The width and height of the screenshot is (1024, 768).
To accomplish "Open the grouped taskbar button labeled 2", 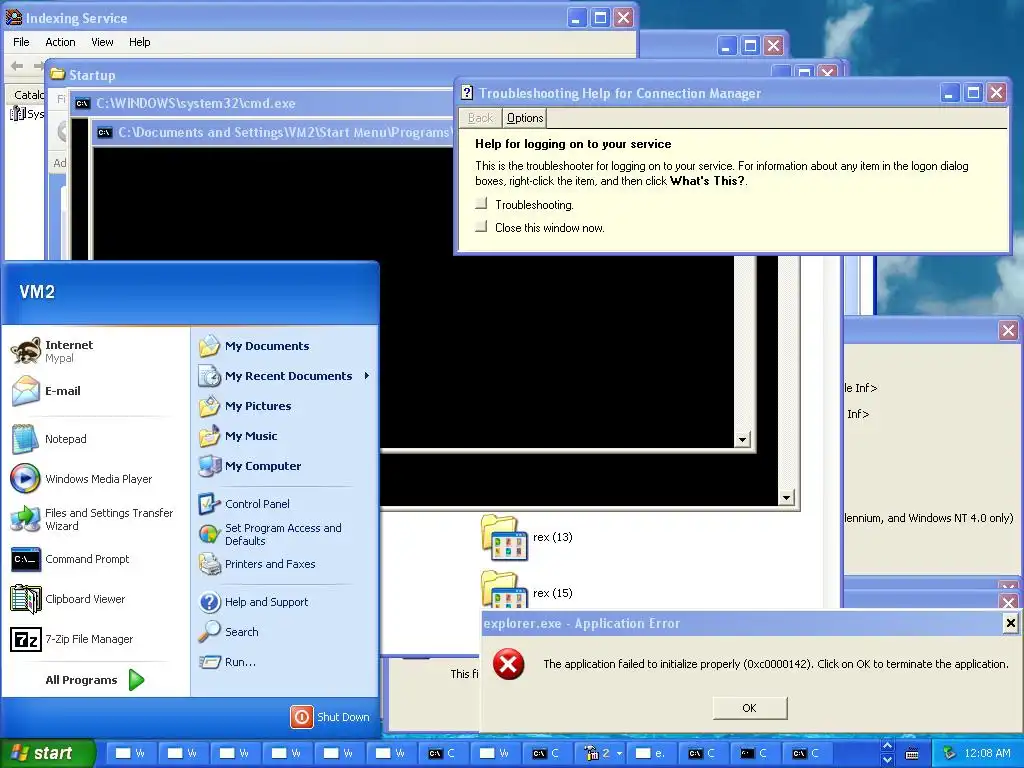I will click(603, 754).
